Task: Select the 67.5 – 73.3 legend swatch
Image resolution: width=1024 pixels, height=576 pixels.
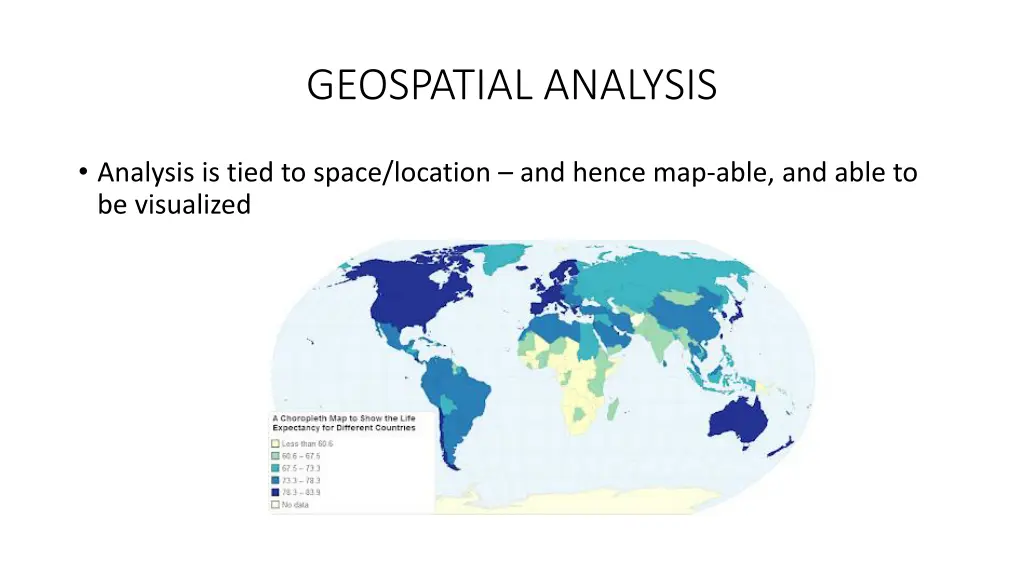Action: 276,467
